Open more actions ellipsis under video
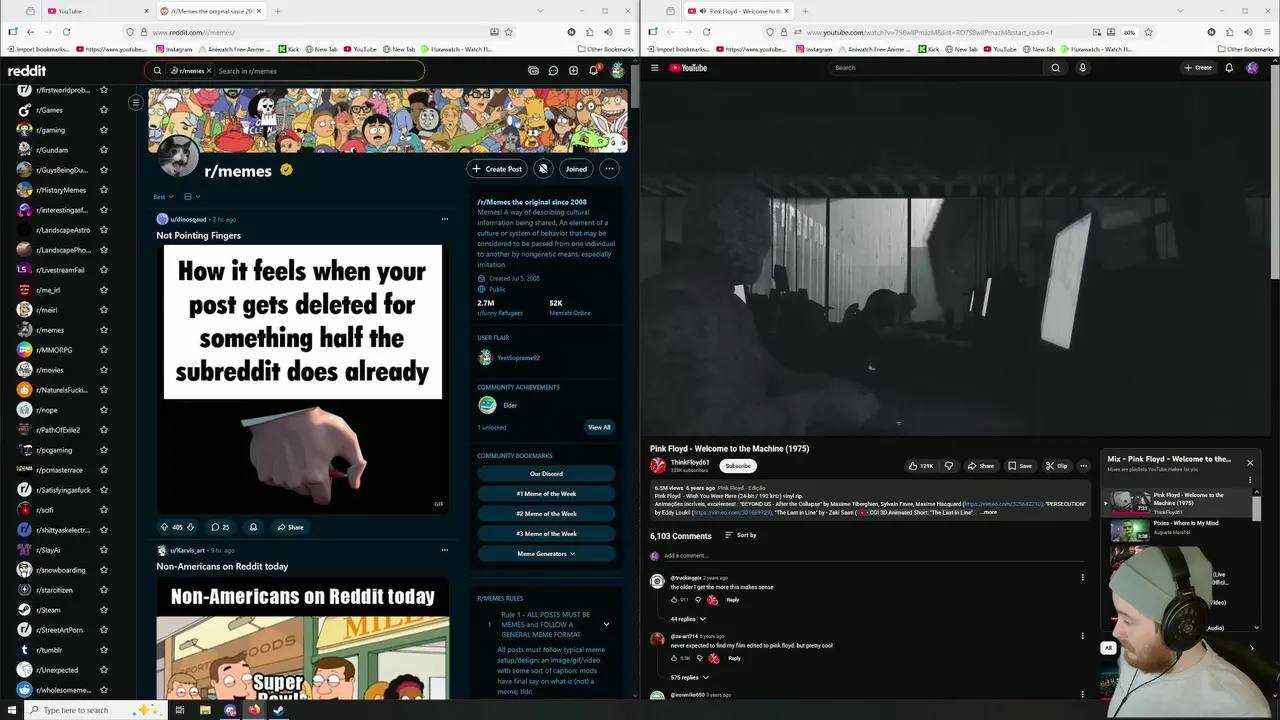 (1083, 466)
